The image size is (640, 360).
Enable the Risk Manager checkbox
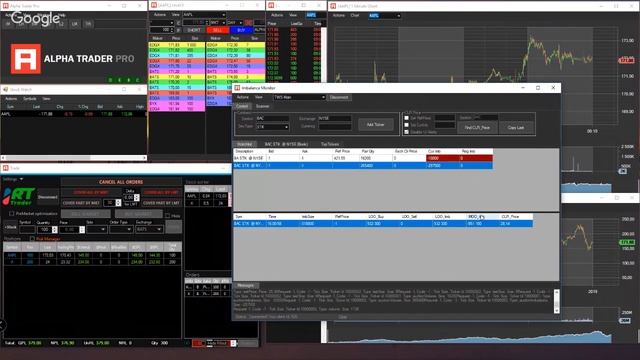pyautogui.click(x=32, y=239)
